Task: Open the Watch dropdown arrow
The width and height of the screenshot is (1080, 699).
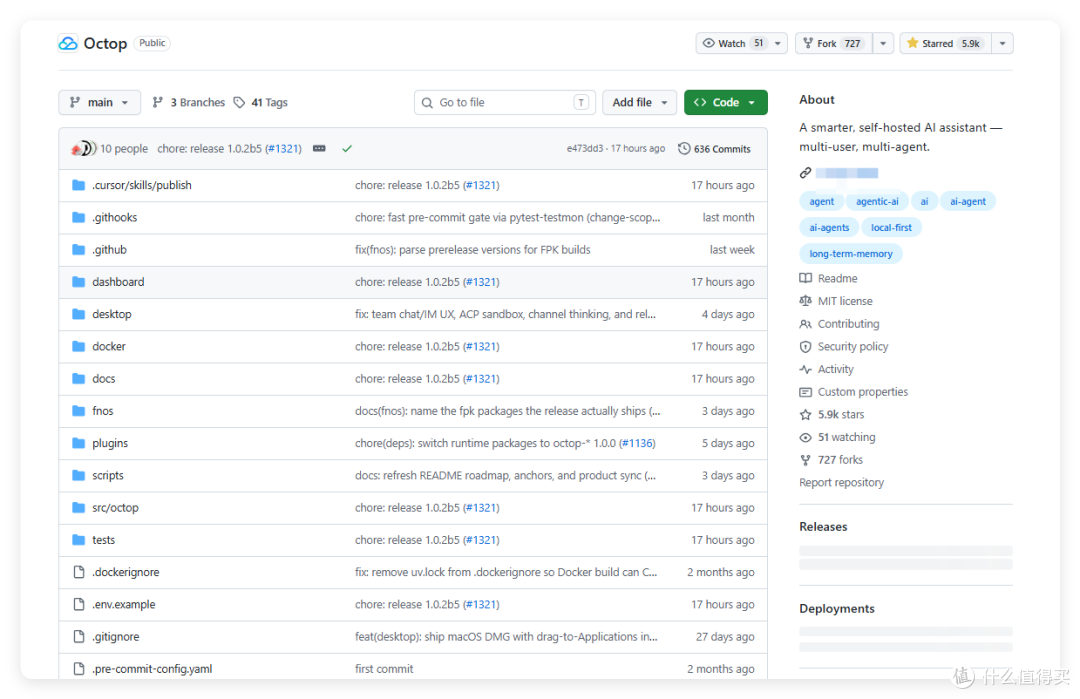Action: pyautogui.click(x=778, y=43)
